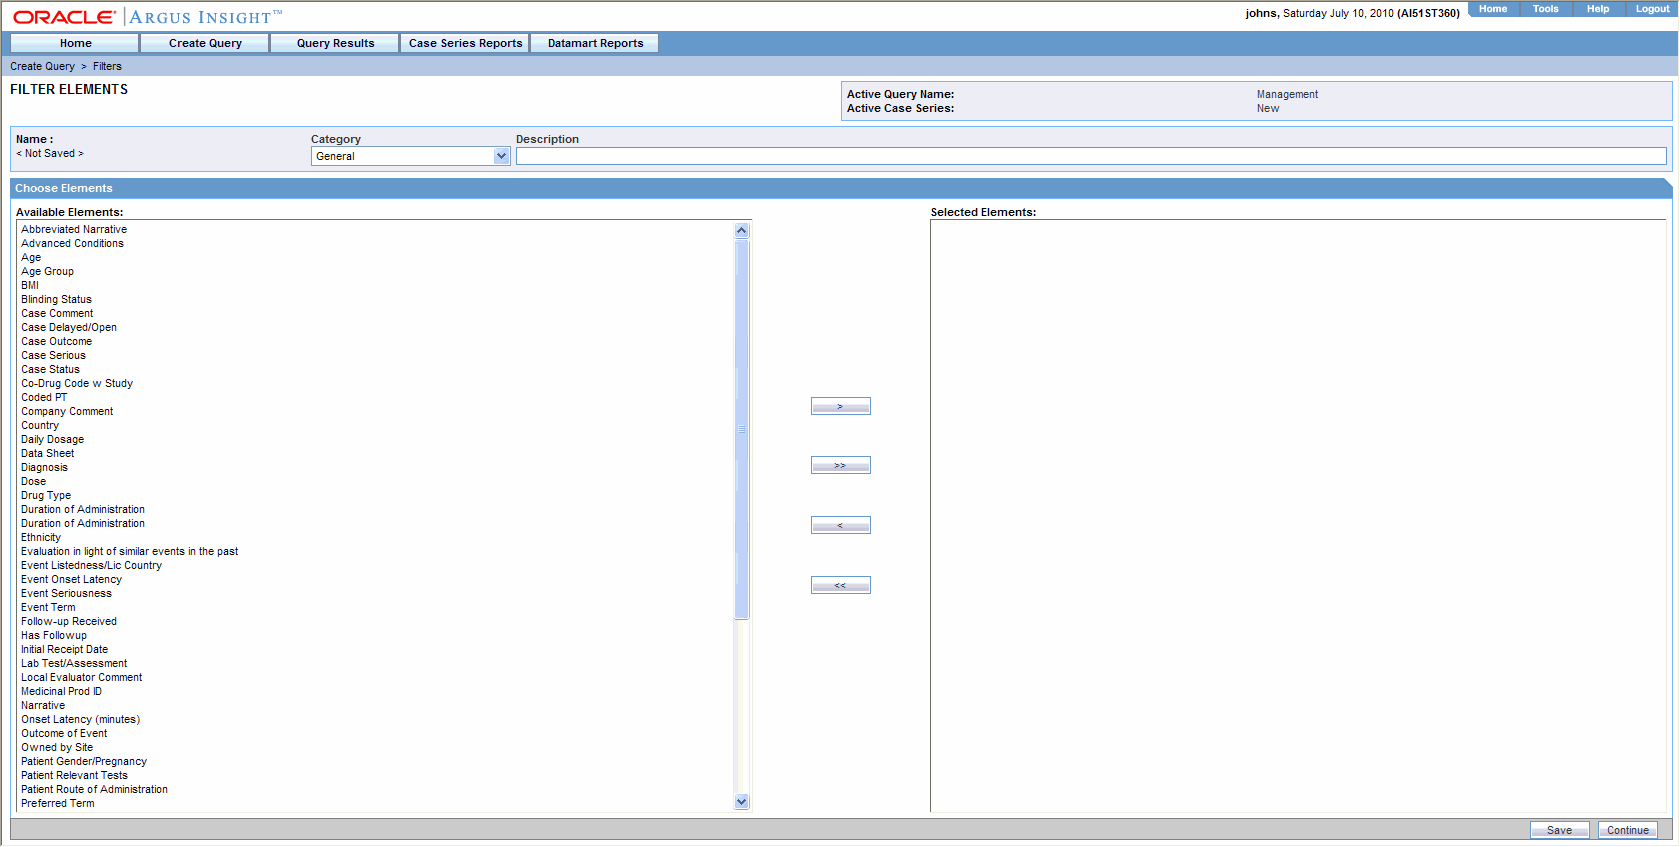The width and height of the screenshot is (1680, 847).
Task: Click the remove selected element left arrow button
Action: pyautogui.click(x=840, y=525)
